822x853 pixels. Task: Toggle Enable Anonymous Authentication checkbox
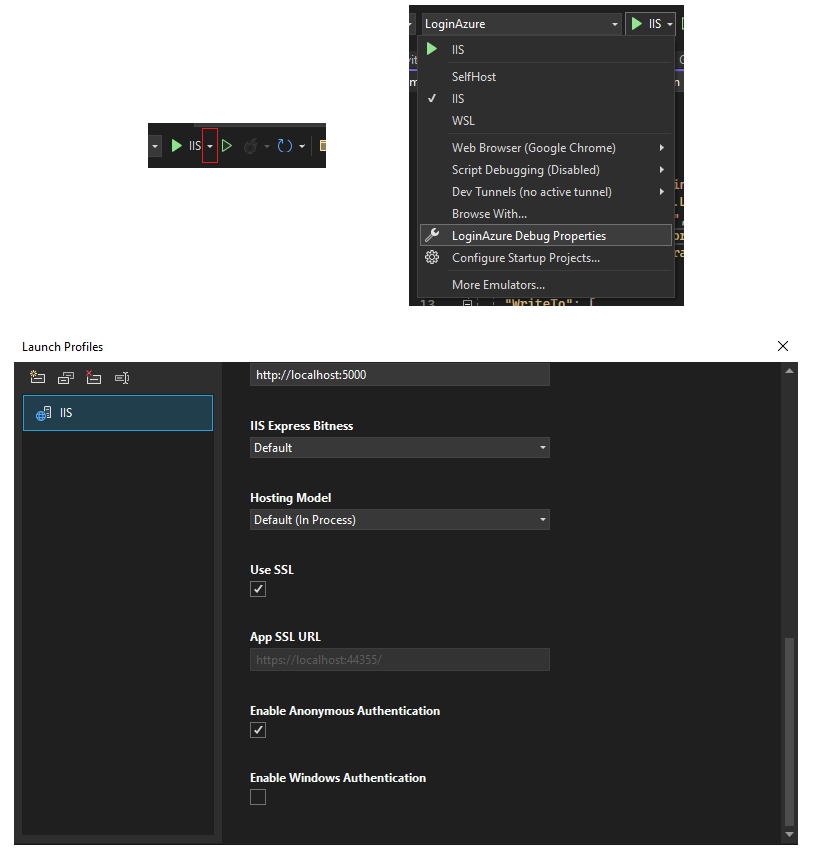tap(258, 730)
